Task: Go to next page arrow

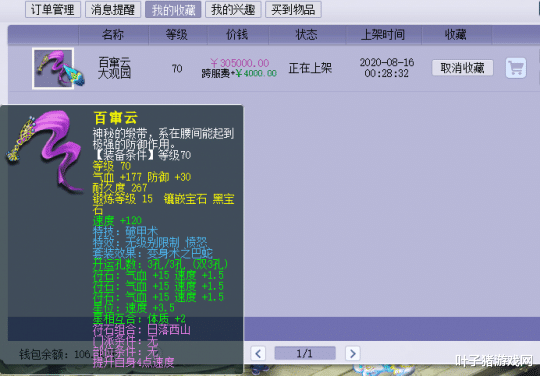Action: [353, 353]
